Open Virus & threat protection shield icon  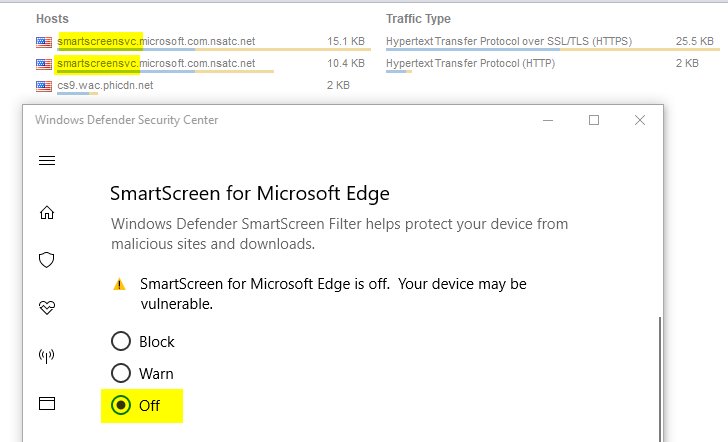(x=46, y=260)
